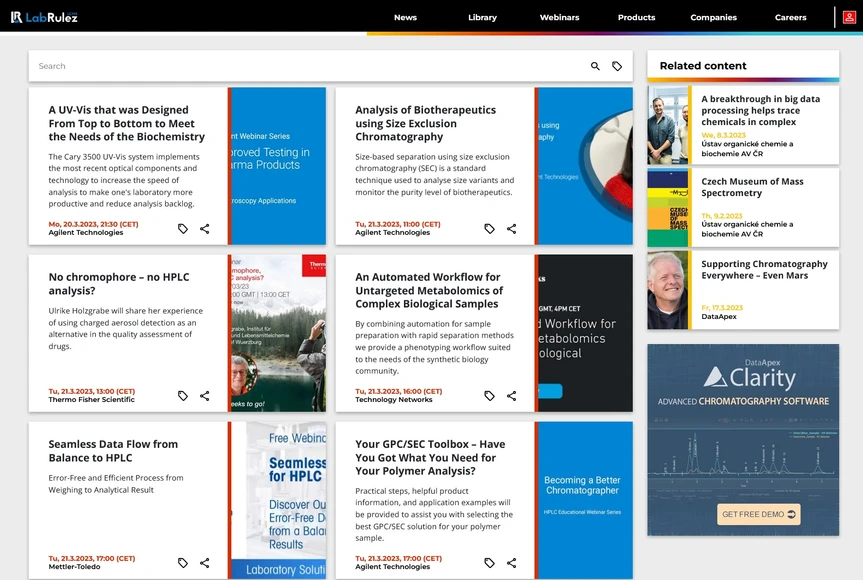Click UV-Vis webinar blue banner image
The image size is (863, 580).
coord(278,166)
